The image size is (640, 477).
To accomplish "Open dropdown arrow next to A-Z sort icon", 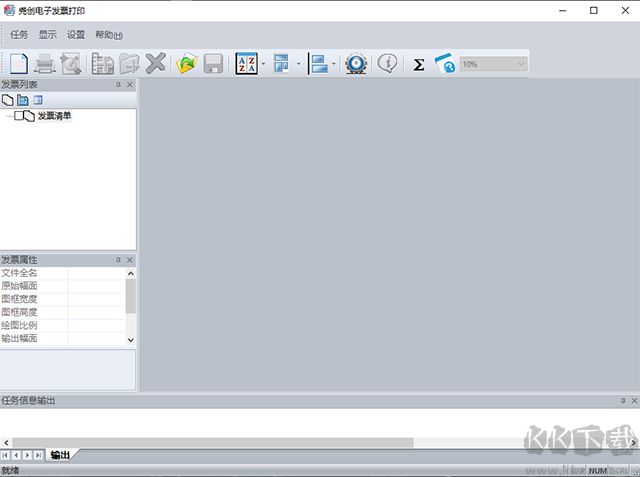I will coord(263,64).
